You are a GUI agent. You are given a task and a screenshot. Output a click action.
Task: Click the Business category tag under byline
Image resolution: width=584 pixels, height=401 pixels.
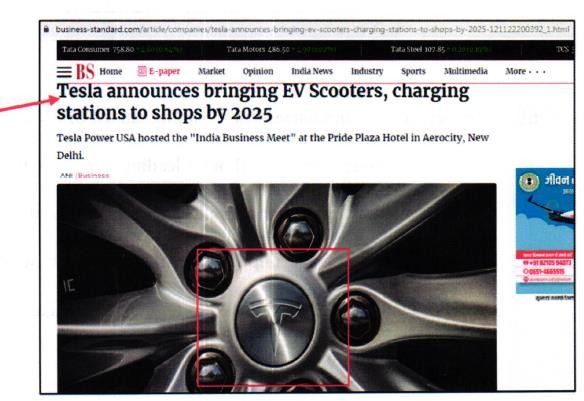click(92, 175)
